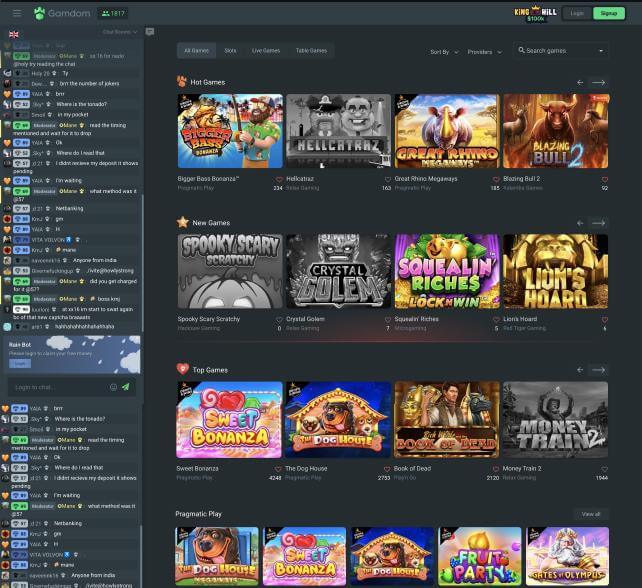Open the hamburger menu
This screenshot has height=588, width=642.
click(x=17, y=14)
